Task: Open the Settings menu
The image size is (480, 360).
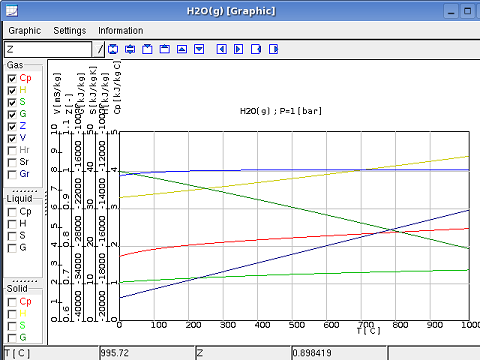Action: click(x=70, y=31)
